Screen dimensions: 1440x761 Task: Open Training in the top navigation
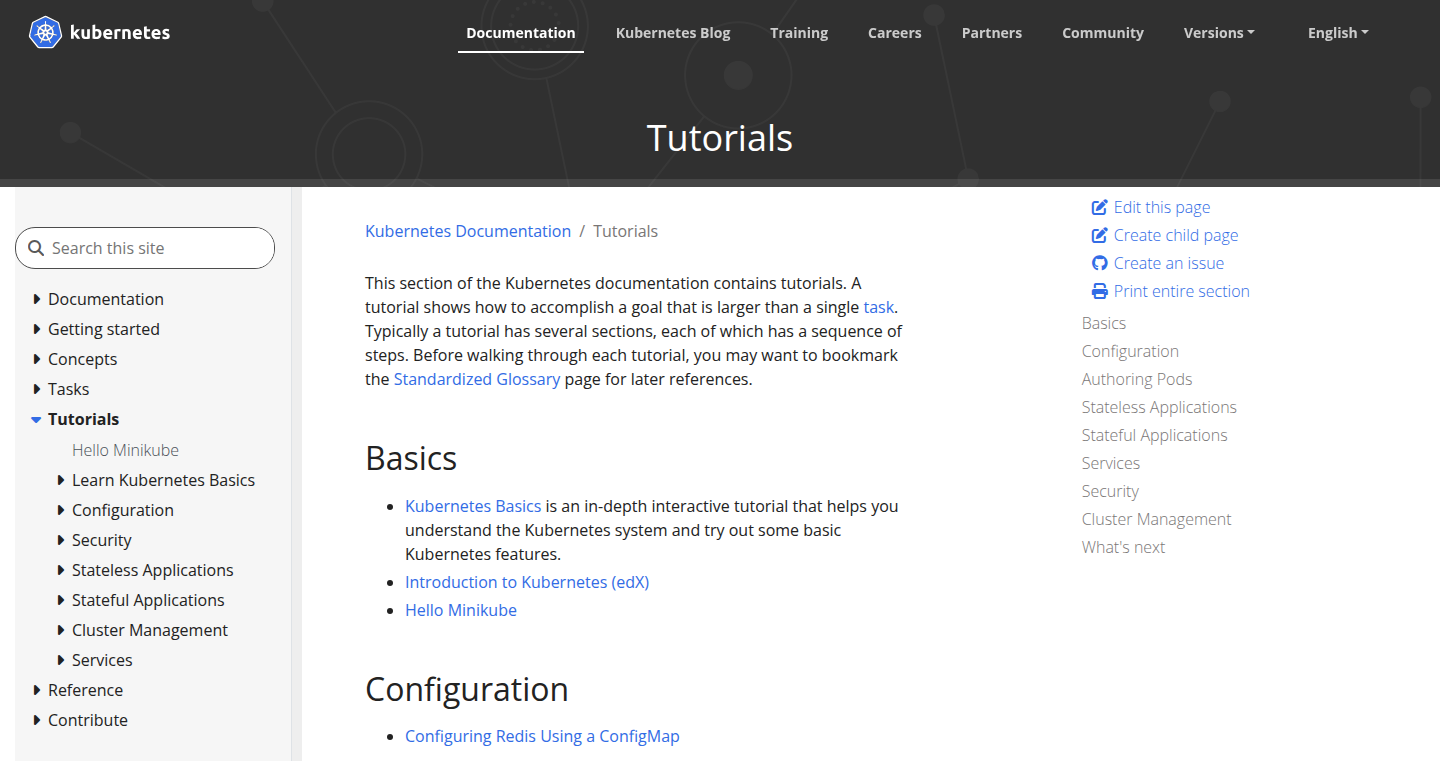pyautogui.click(x=799, y=33)
